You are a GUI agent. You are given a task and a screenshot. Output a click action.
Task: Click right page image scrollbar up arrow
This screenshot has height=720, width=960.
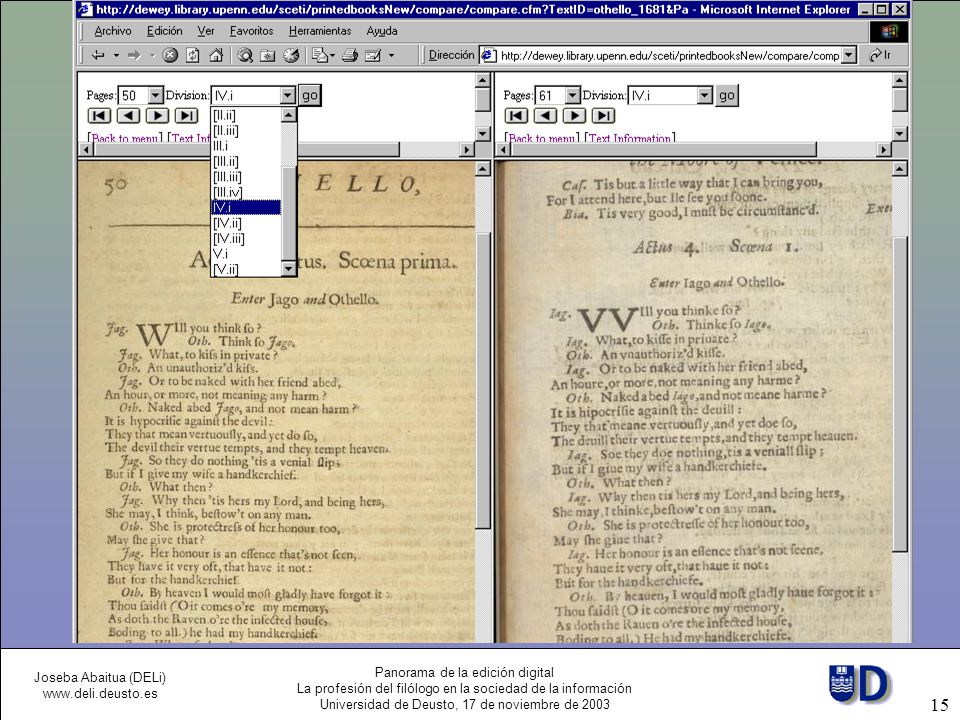(x=899, y=168)
